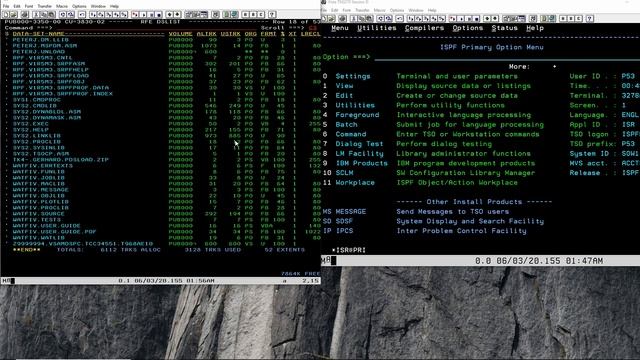Open Help menu in left emulator window
This screenshot has height=360, width=640.
[114, 6]
